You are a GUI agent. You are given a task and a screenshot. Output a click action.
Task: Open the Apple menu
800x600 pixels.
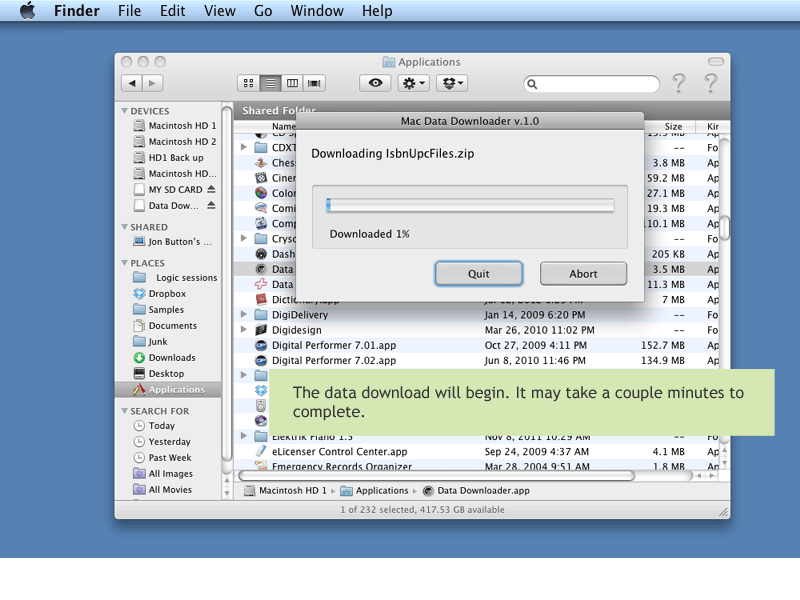point(28,10)
